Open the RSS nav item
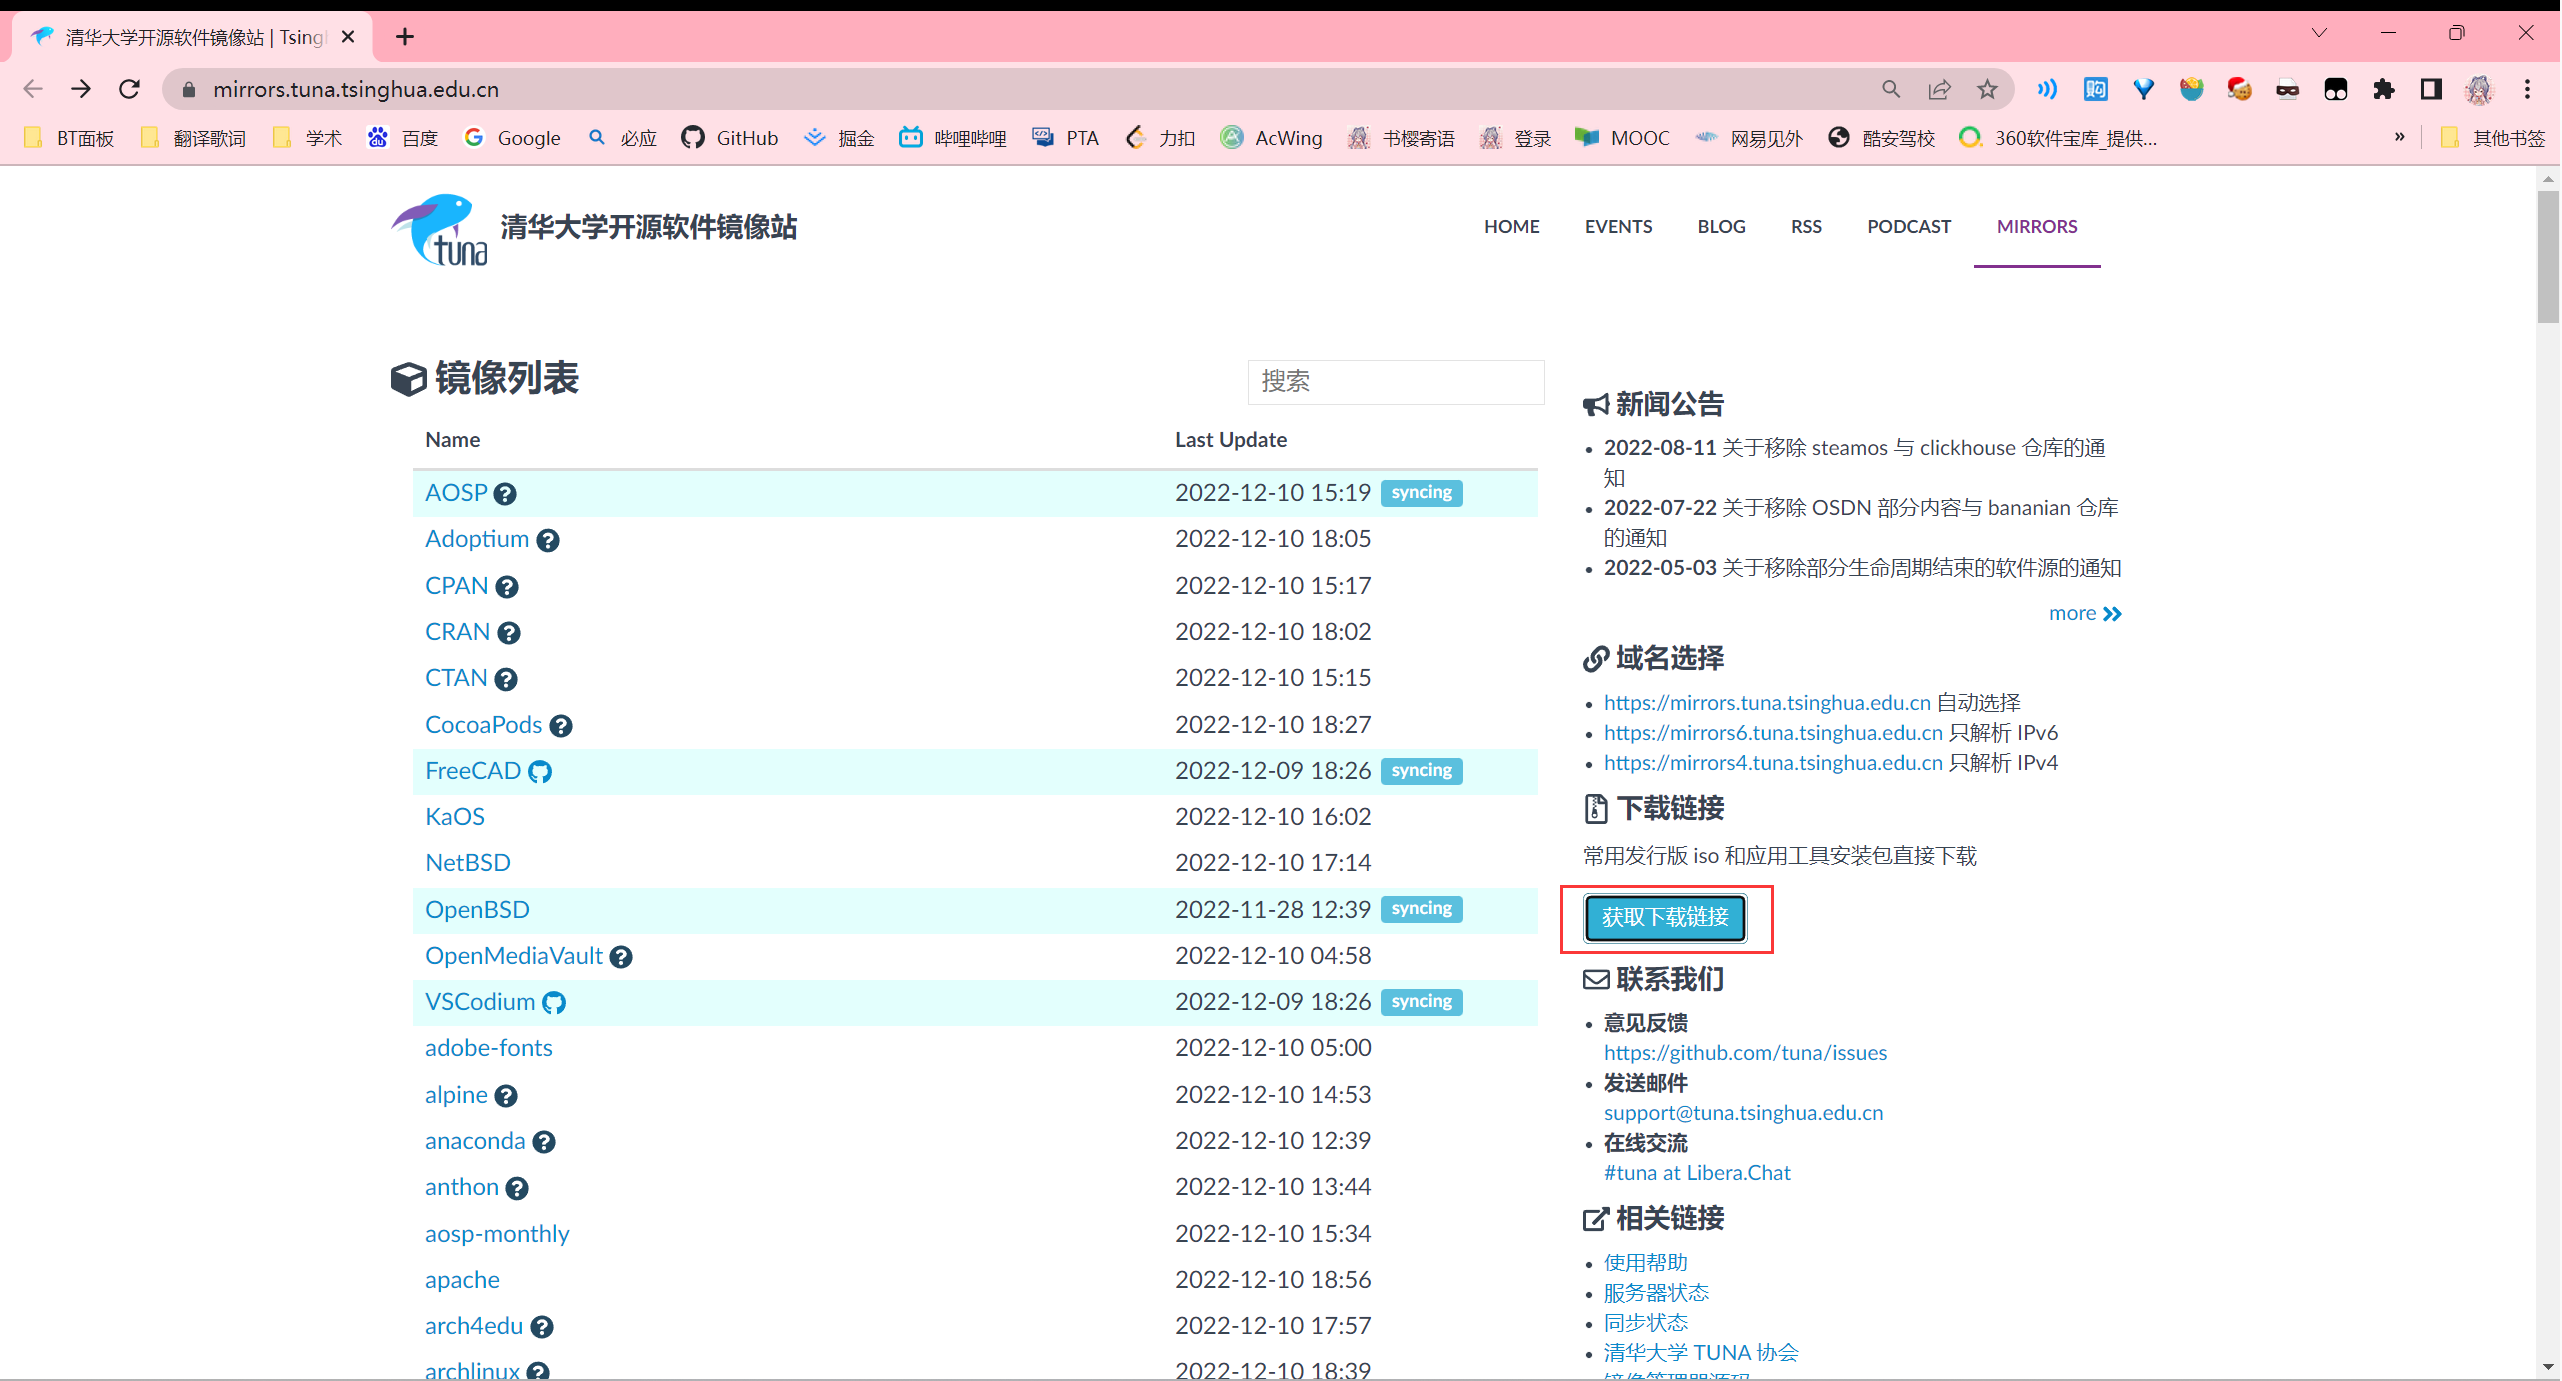This screenshot has height=1381, width=2562. tap(1806, 227)
